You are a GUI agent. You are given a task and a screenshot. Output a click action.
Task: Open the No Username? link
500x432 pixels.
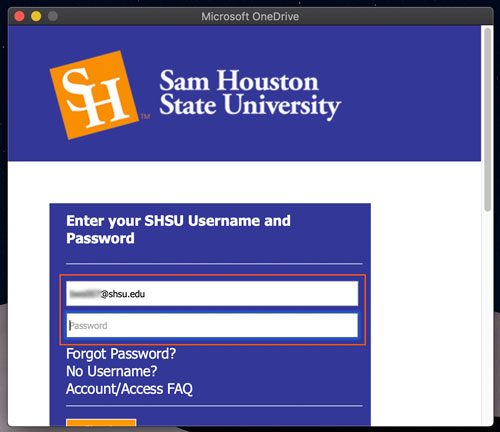(x=112, y=371)
